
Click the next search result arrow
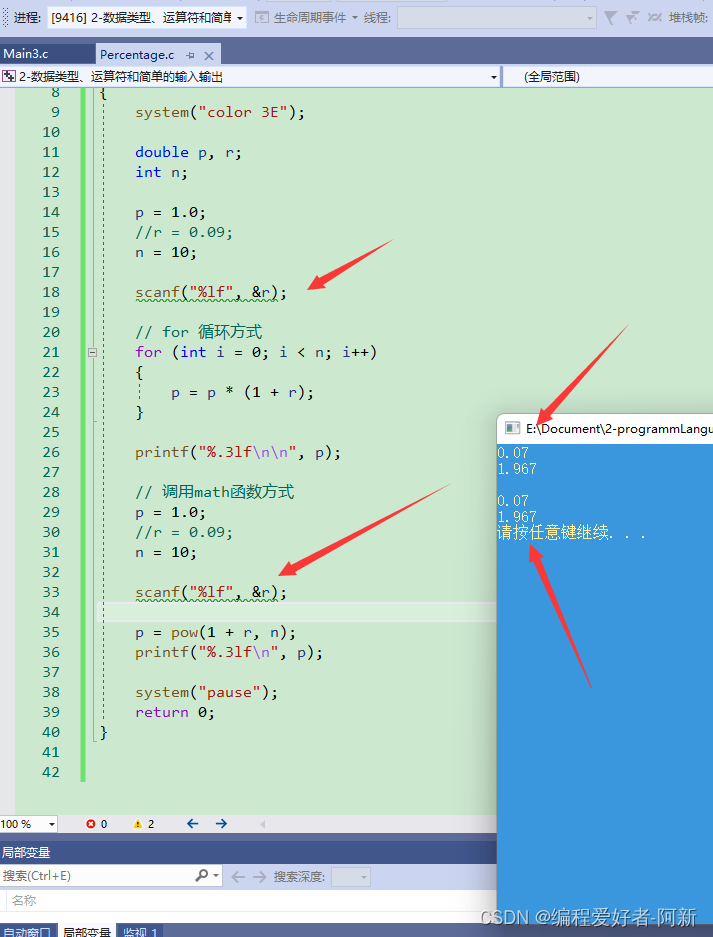259,877
